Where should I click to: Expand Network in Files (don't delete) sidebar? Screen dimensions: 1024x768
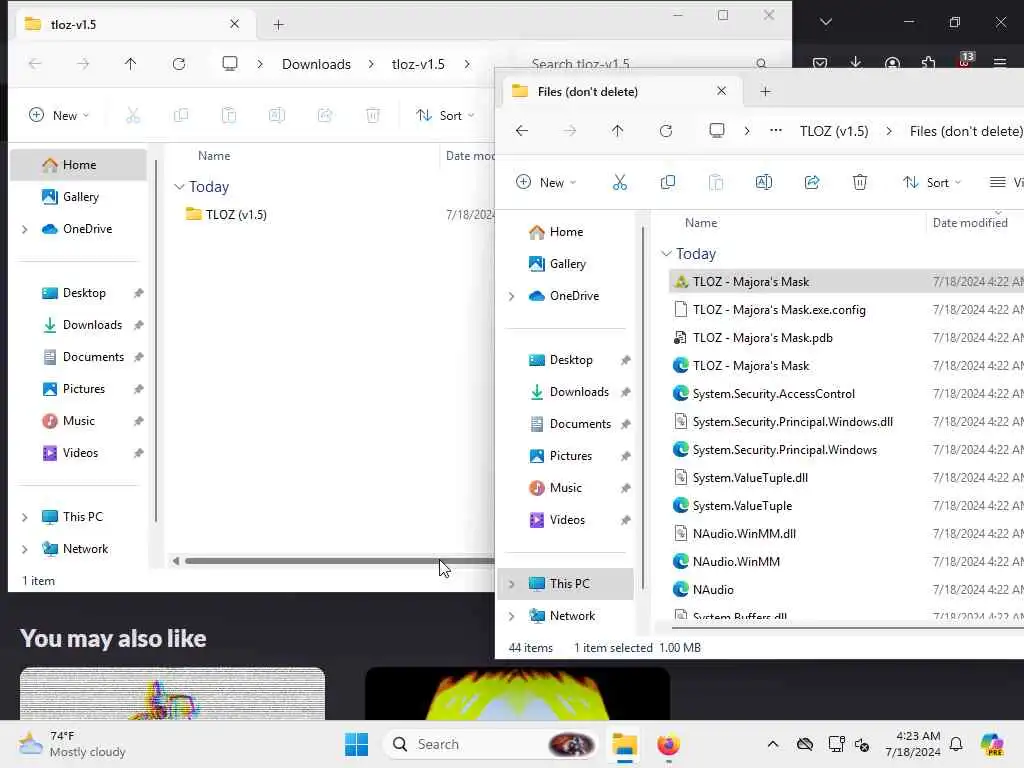tap(511, 616)
